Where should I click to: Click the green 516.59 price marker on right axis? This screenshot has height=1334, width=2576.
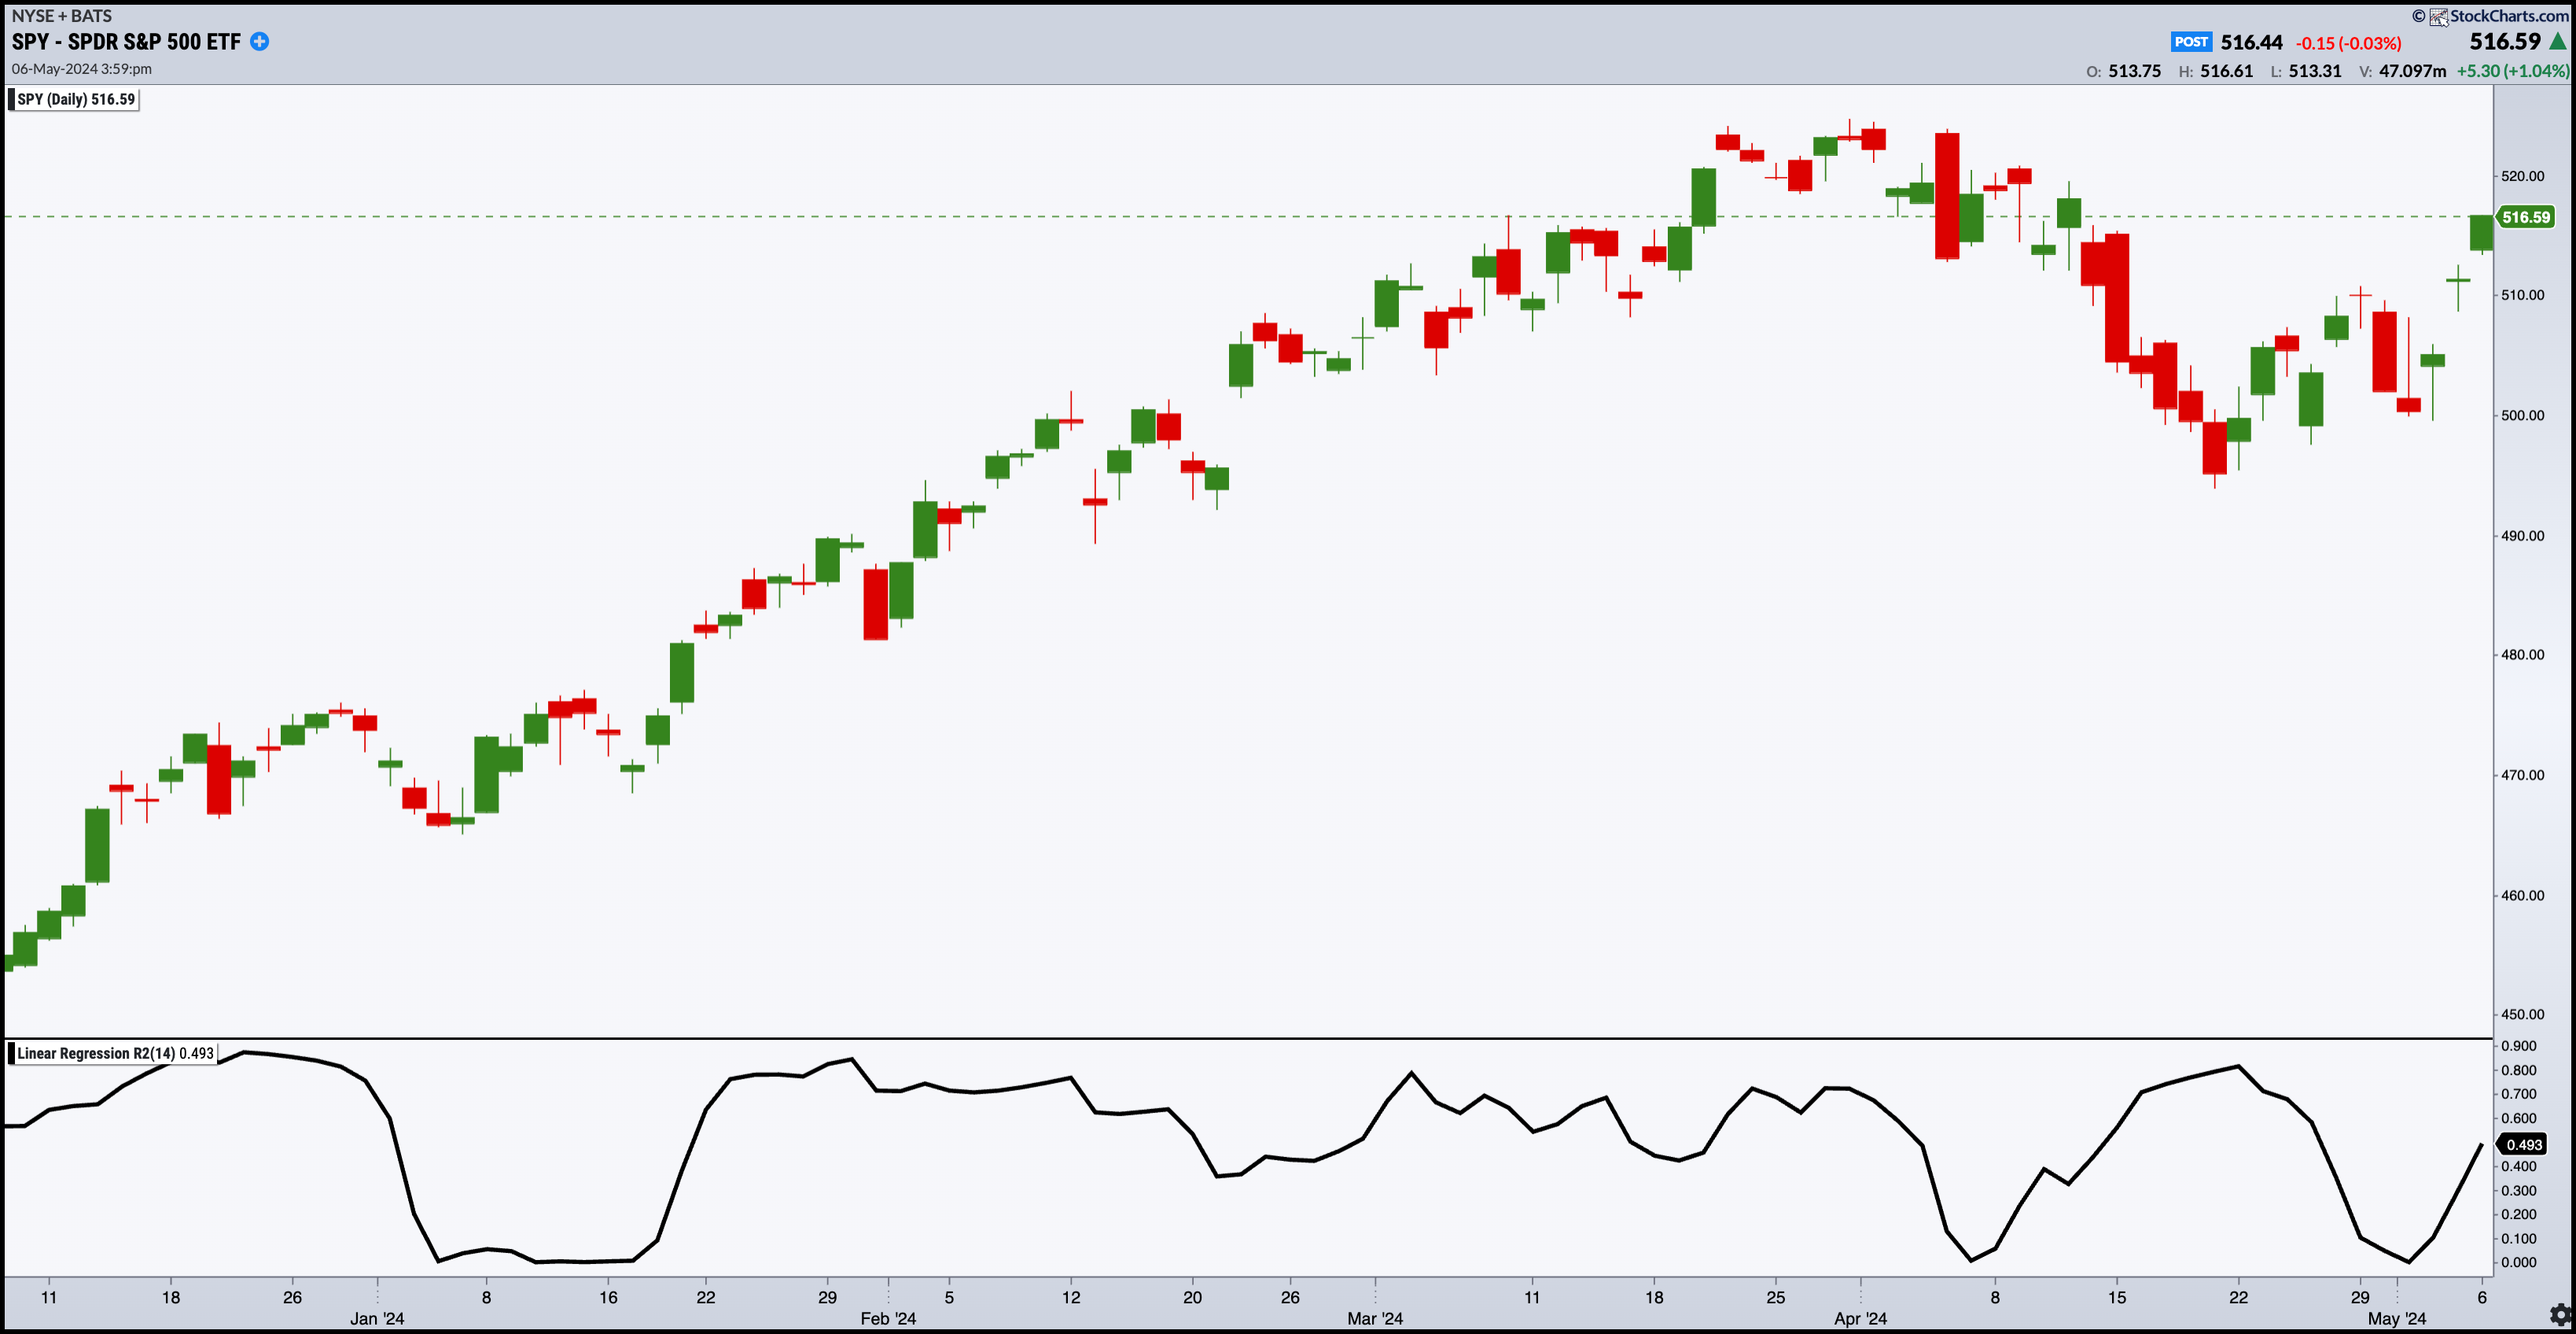[2528, 218]
